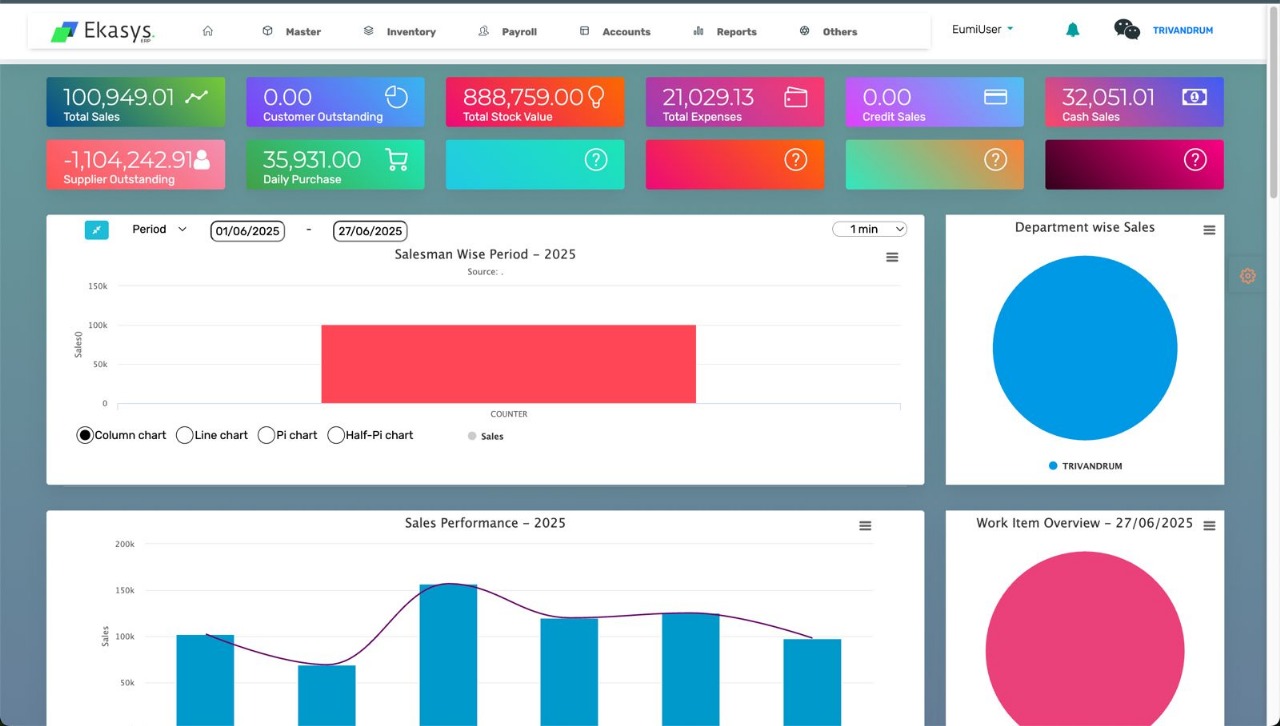Click the Credit Sales card icon
The image size is (1280, 726).
(995, 97)
